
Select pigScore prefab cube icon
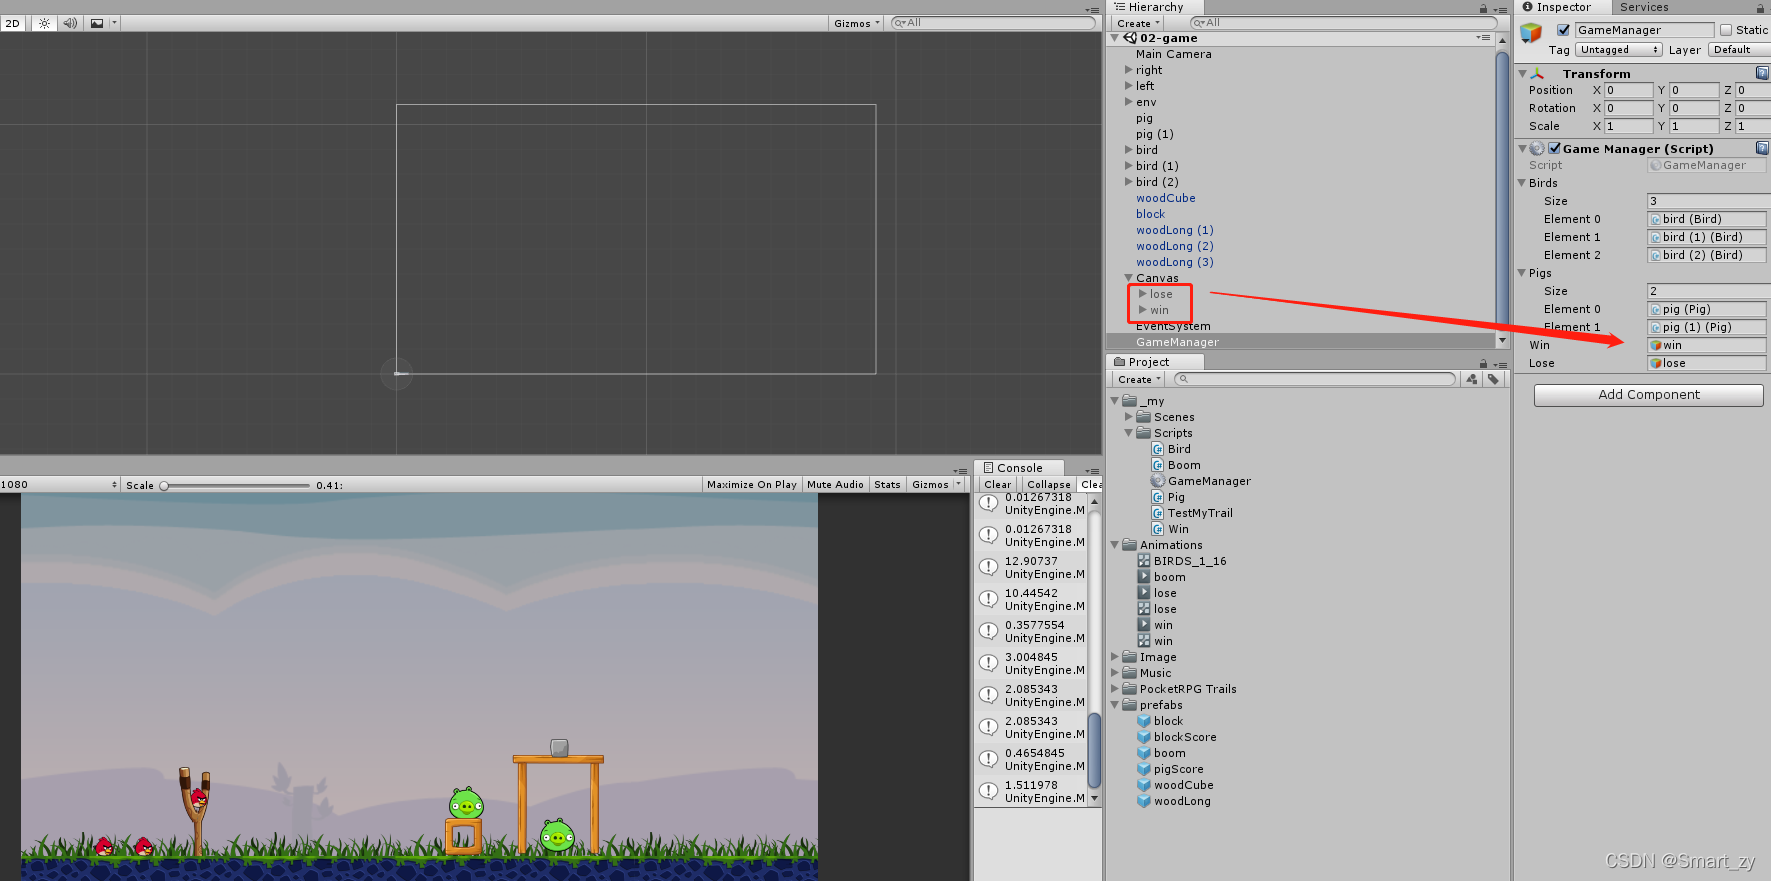[1144, 769]
